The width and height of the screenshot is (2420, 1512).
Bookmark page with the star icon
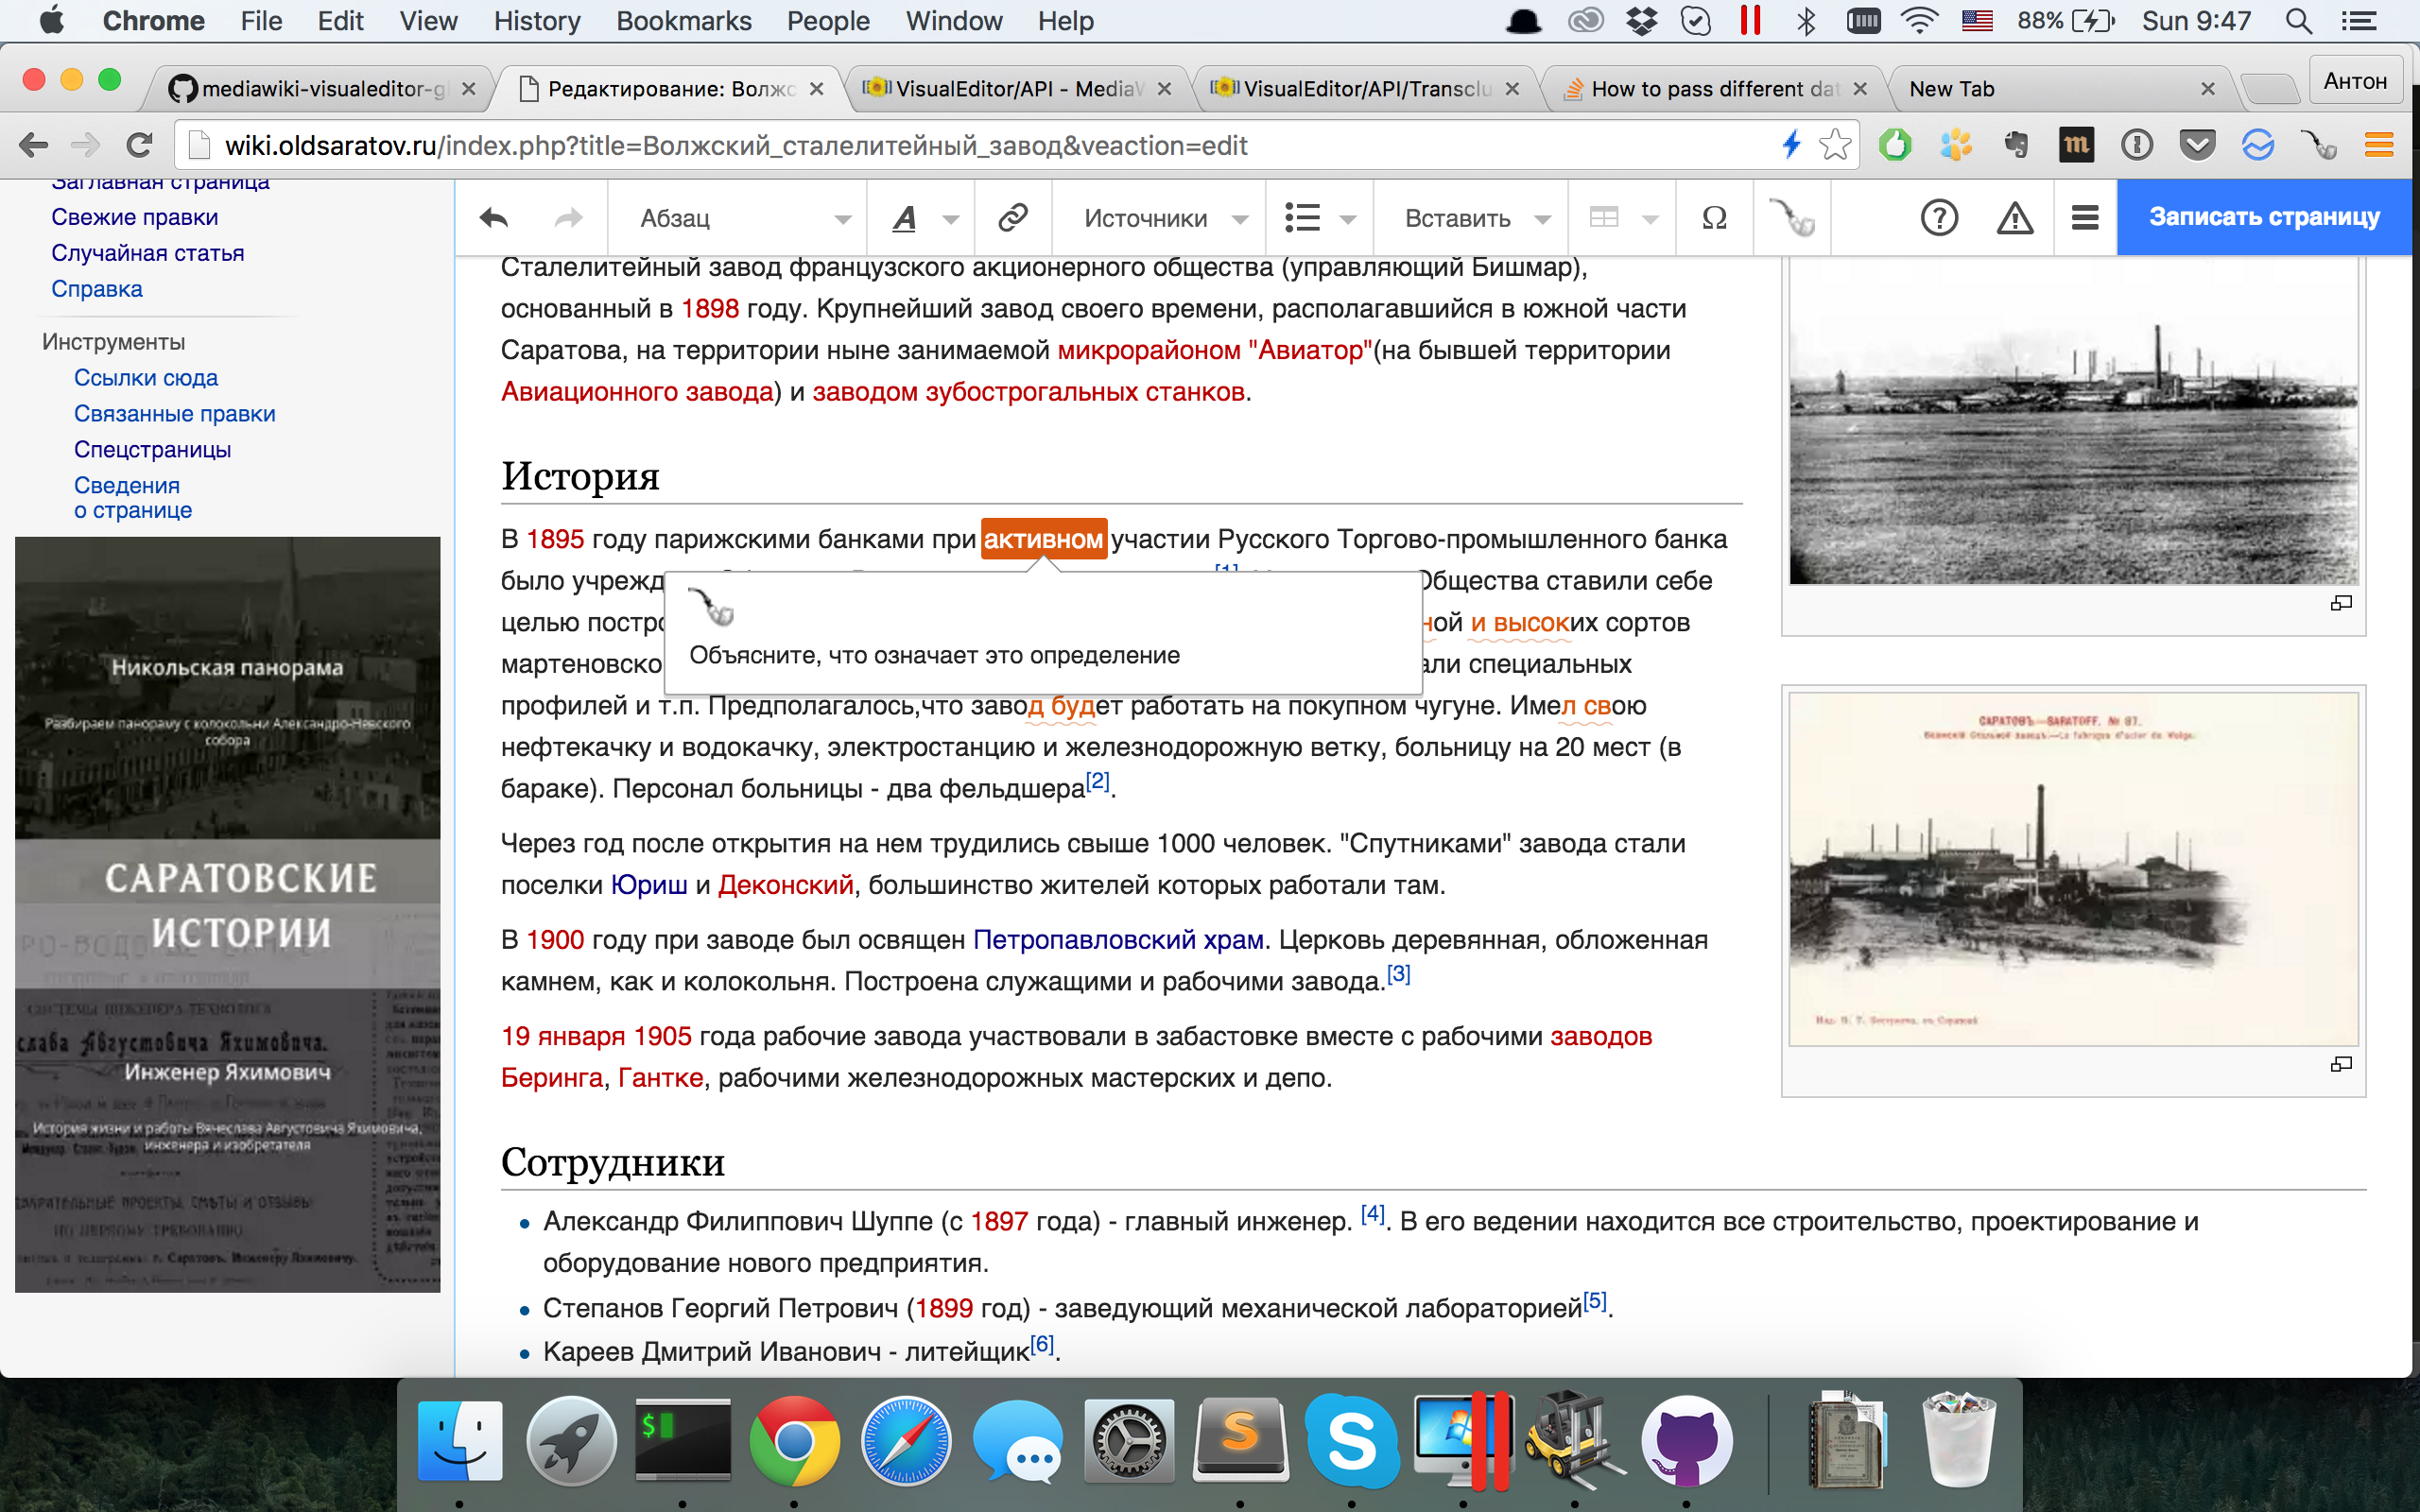tap(1834, 146)
